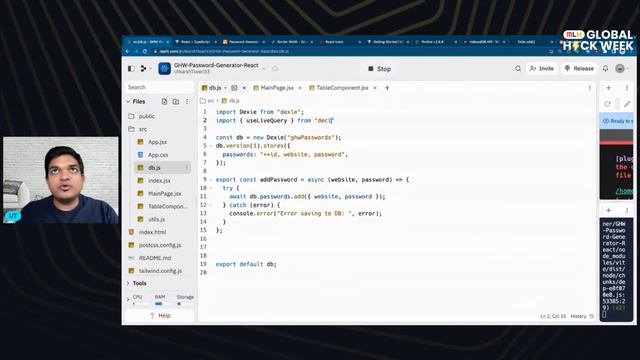Open notifications bell icon
This screenshot has height=360, width=640.
pyautogui.click(x=606, y=69)
